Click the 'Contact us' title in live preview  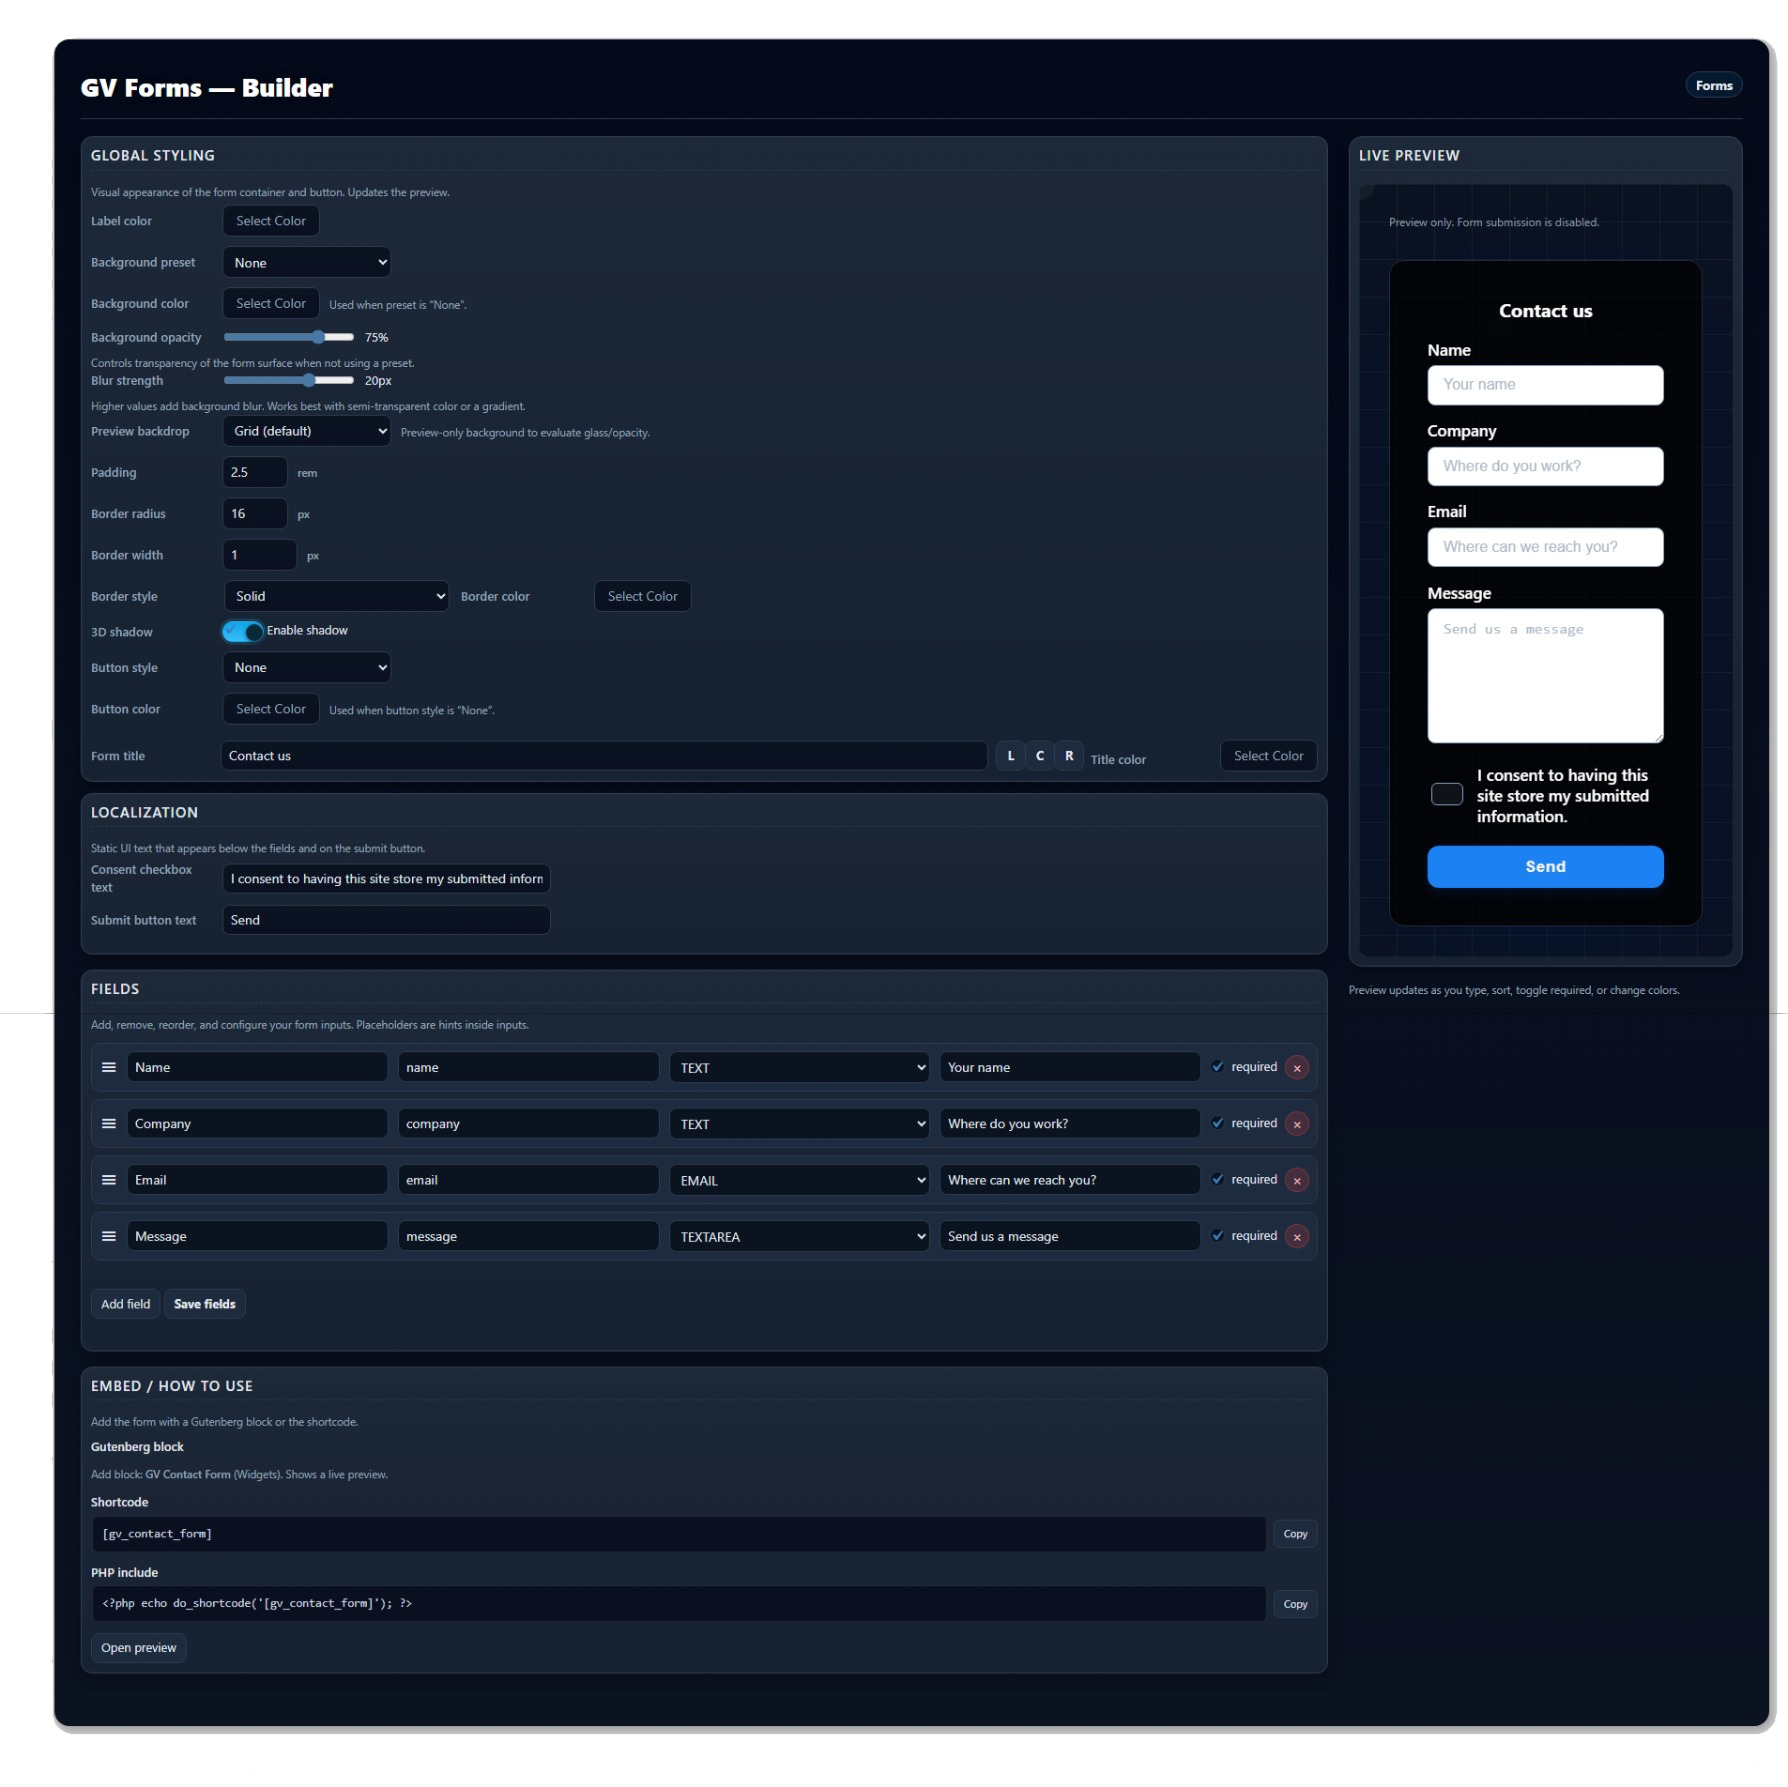pos(1545,311)
